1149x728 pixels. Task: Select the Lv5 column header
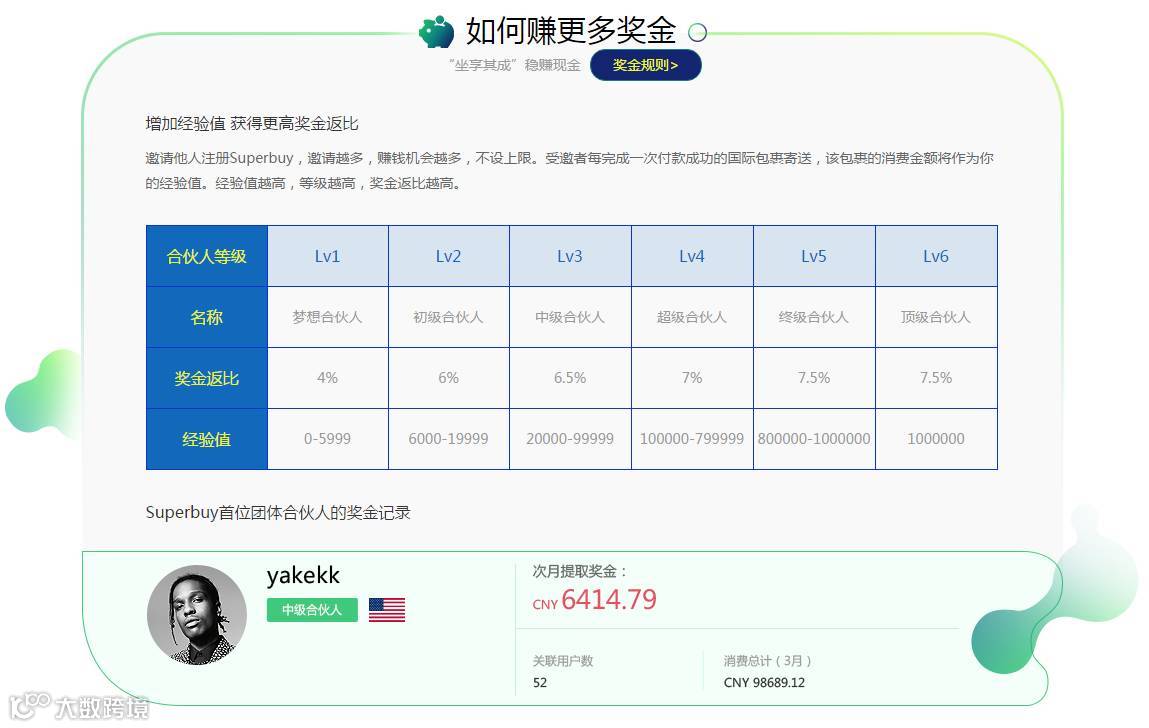coord(814,256)
